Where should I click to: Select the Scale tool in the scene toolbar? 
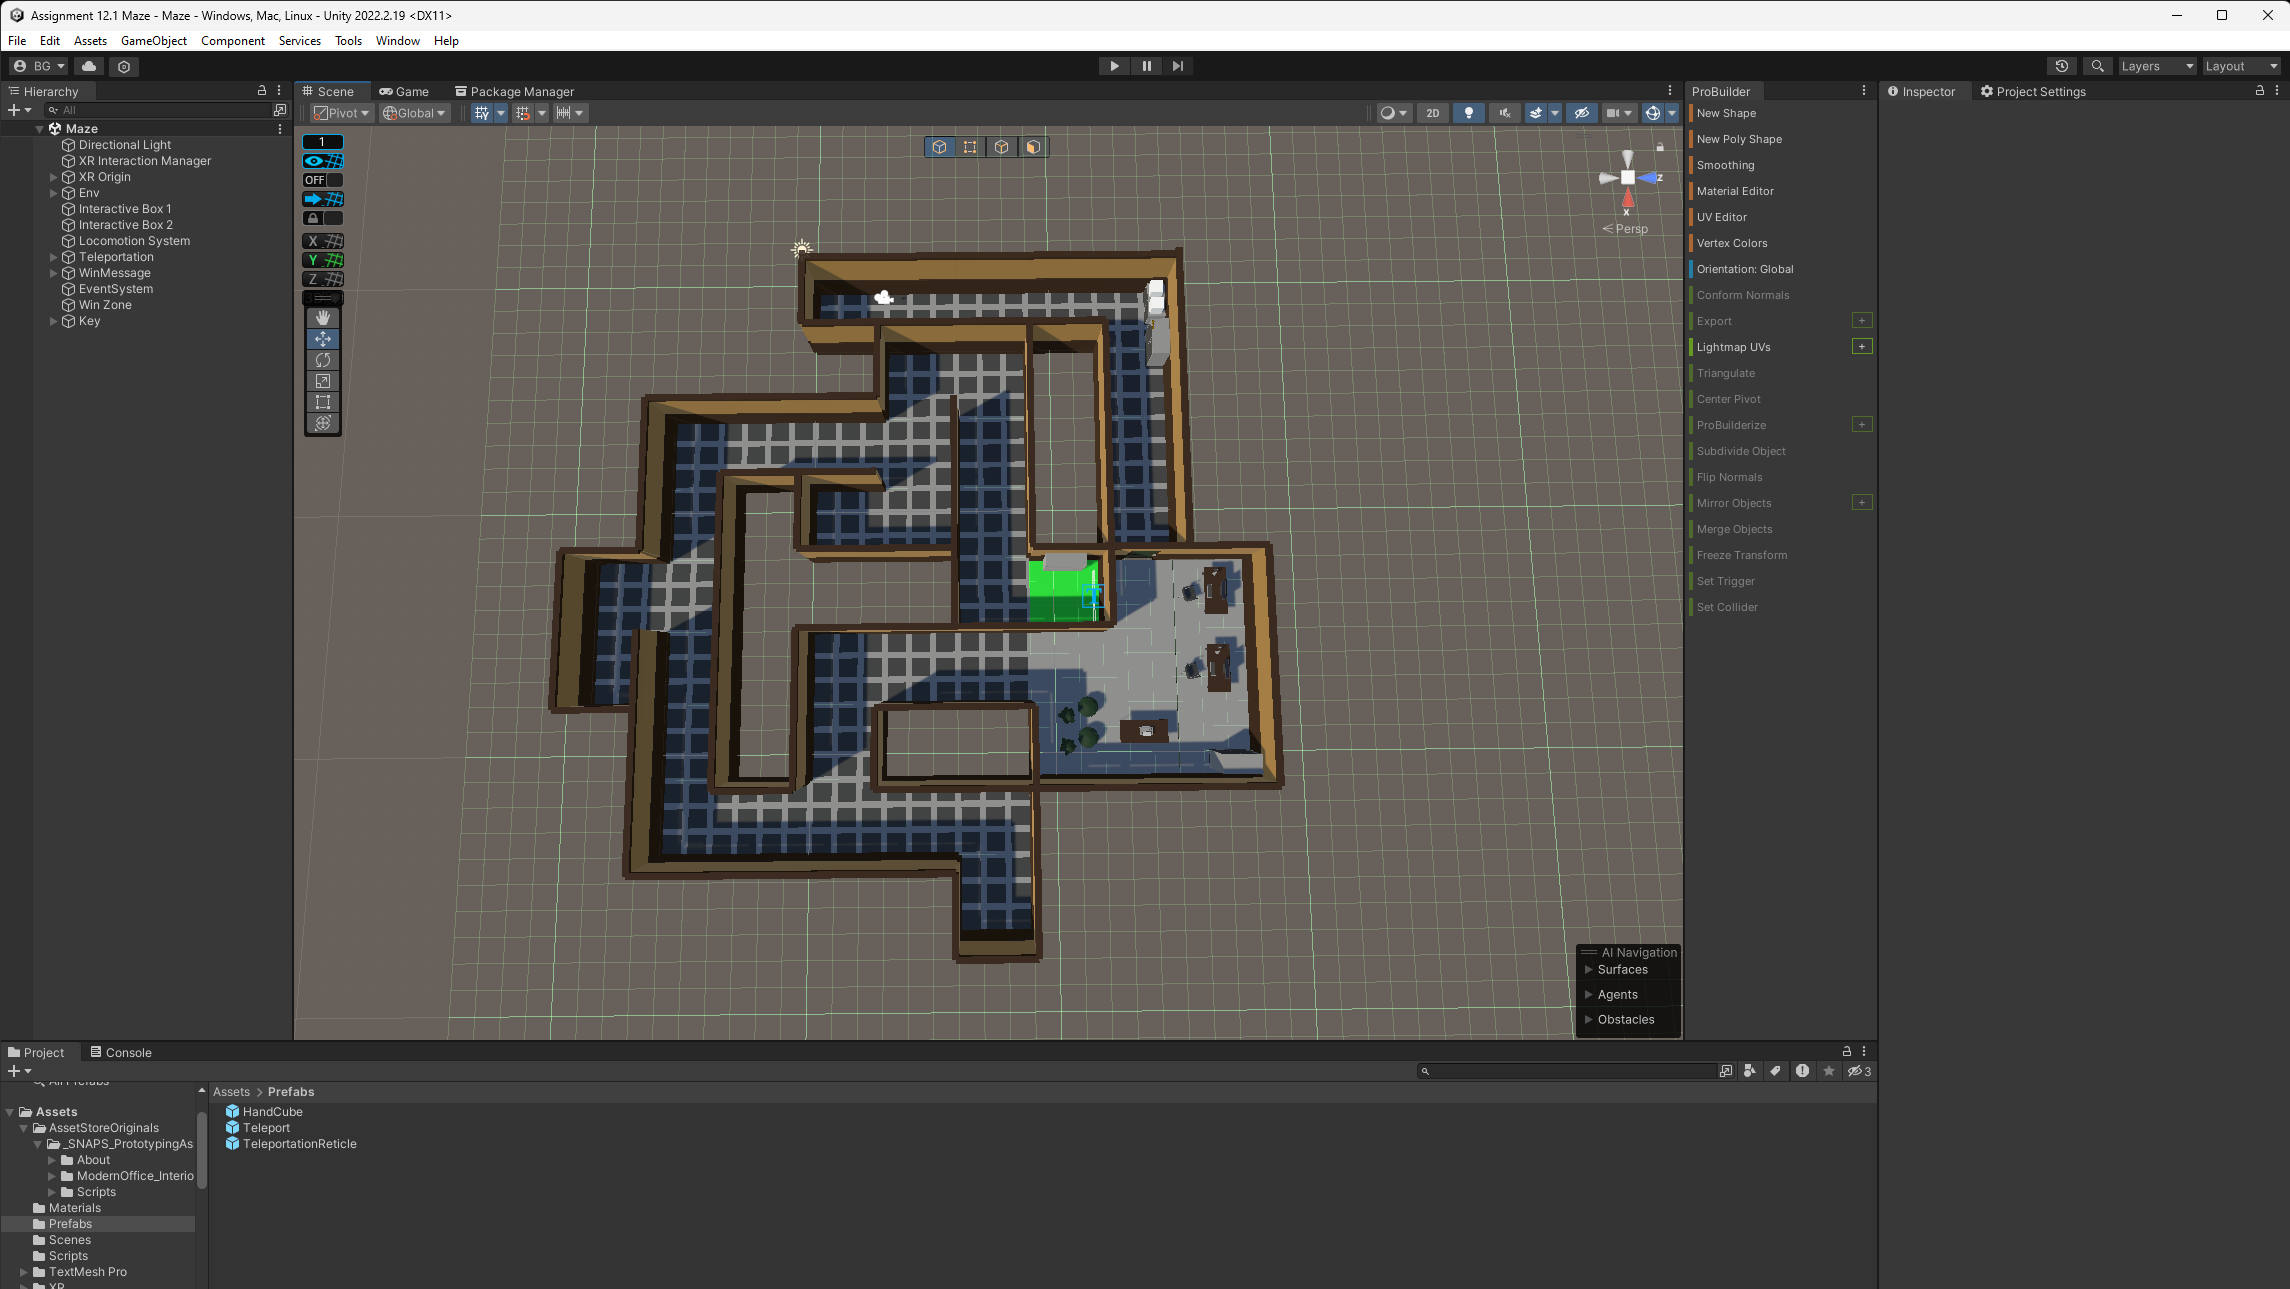(323, 381)
